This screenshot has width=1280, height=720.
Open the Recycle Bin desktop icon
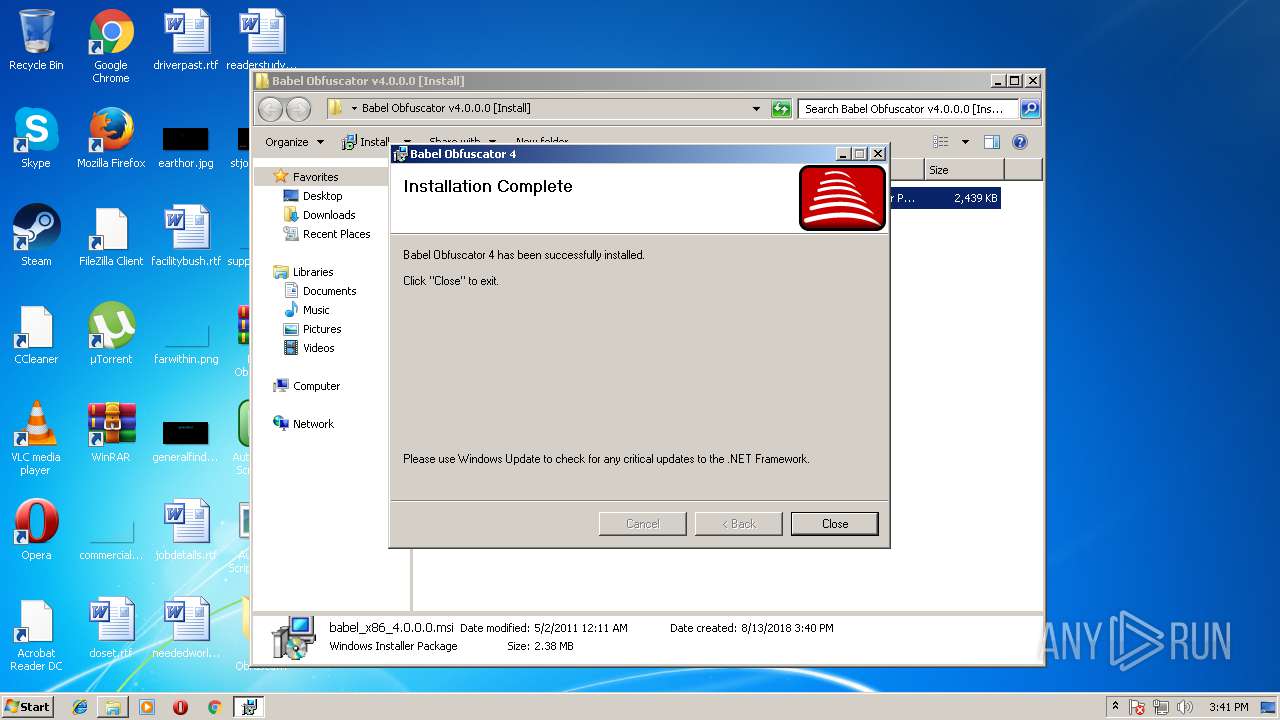36,41
